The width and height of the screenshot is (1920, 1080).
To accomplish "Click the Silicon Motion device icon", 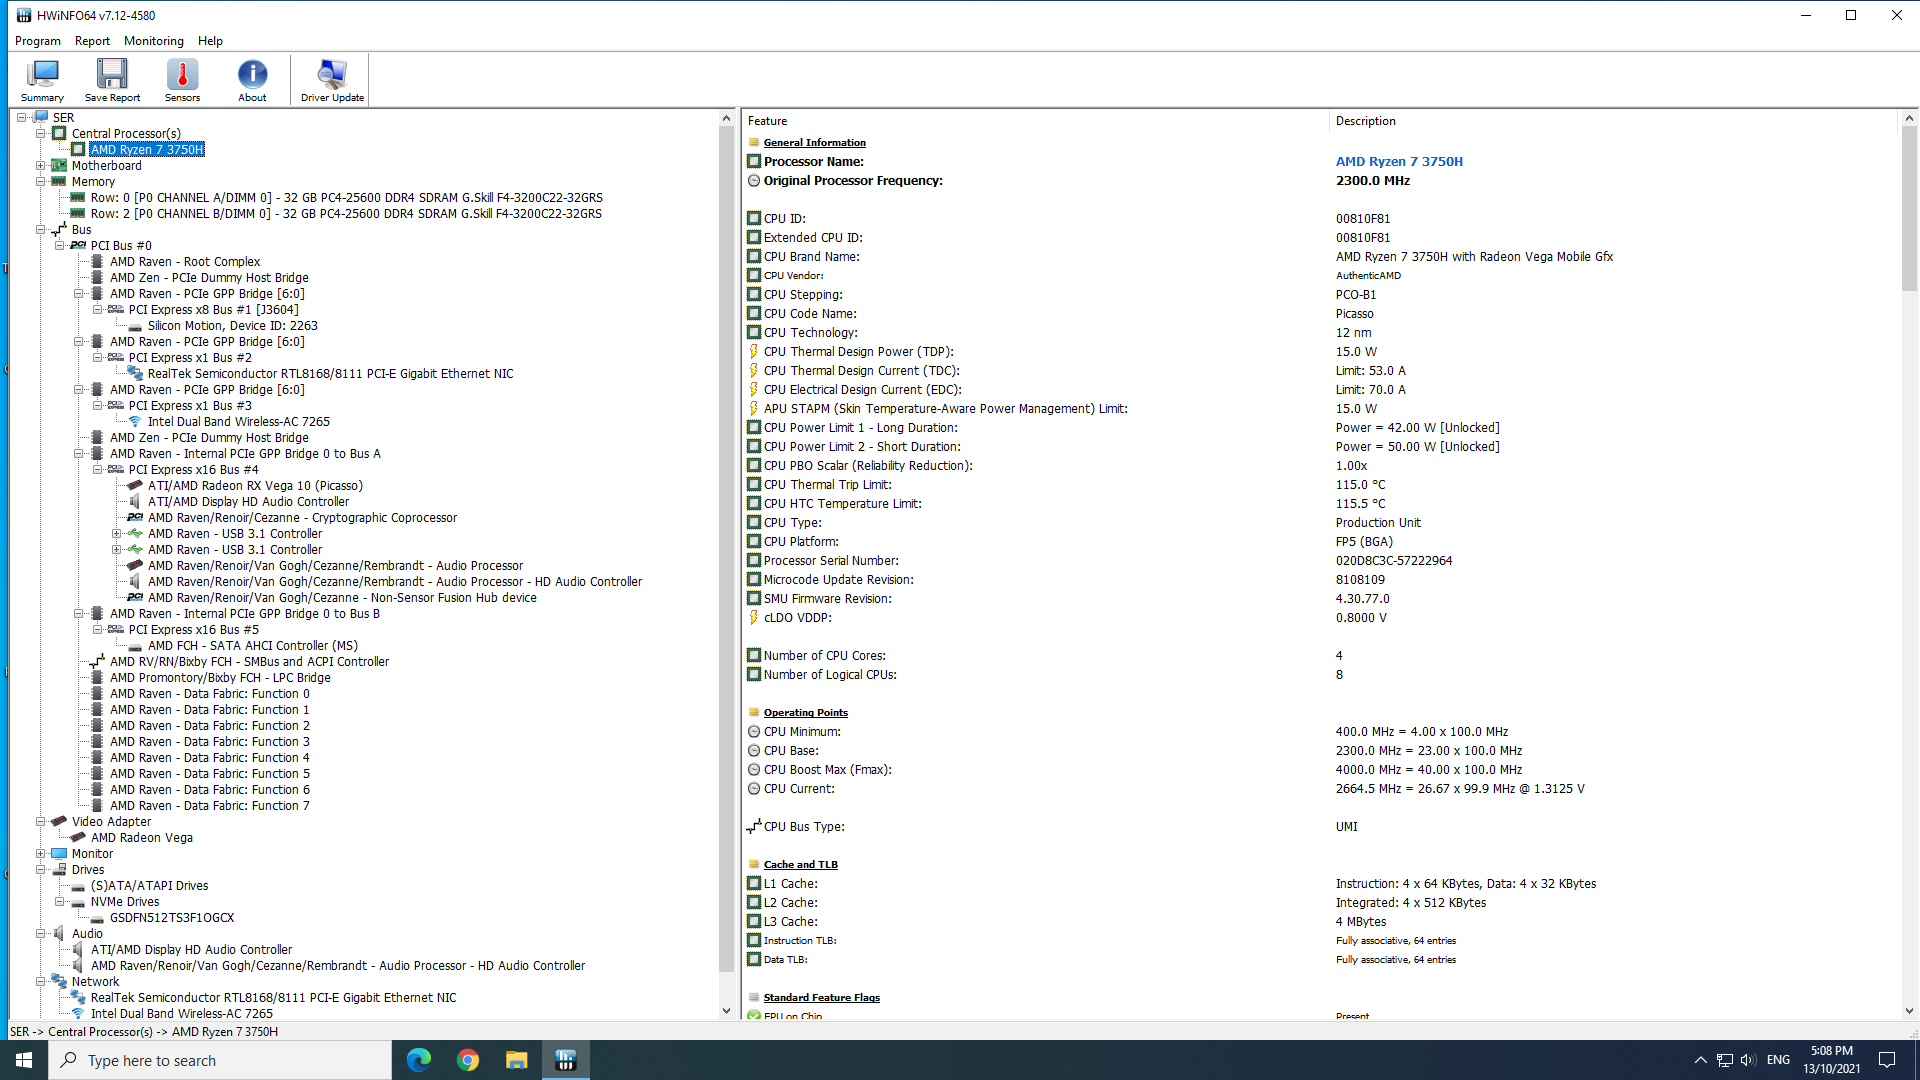I will click(x=135, y=326).
